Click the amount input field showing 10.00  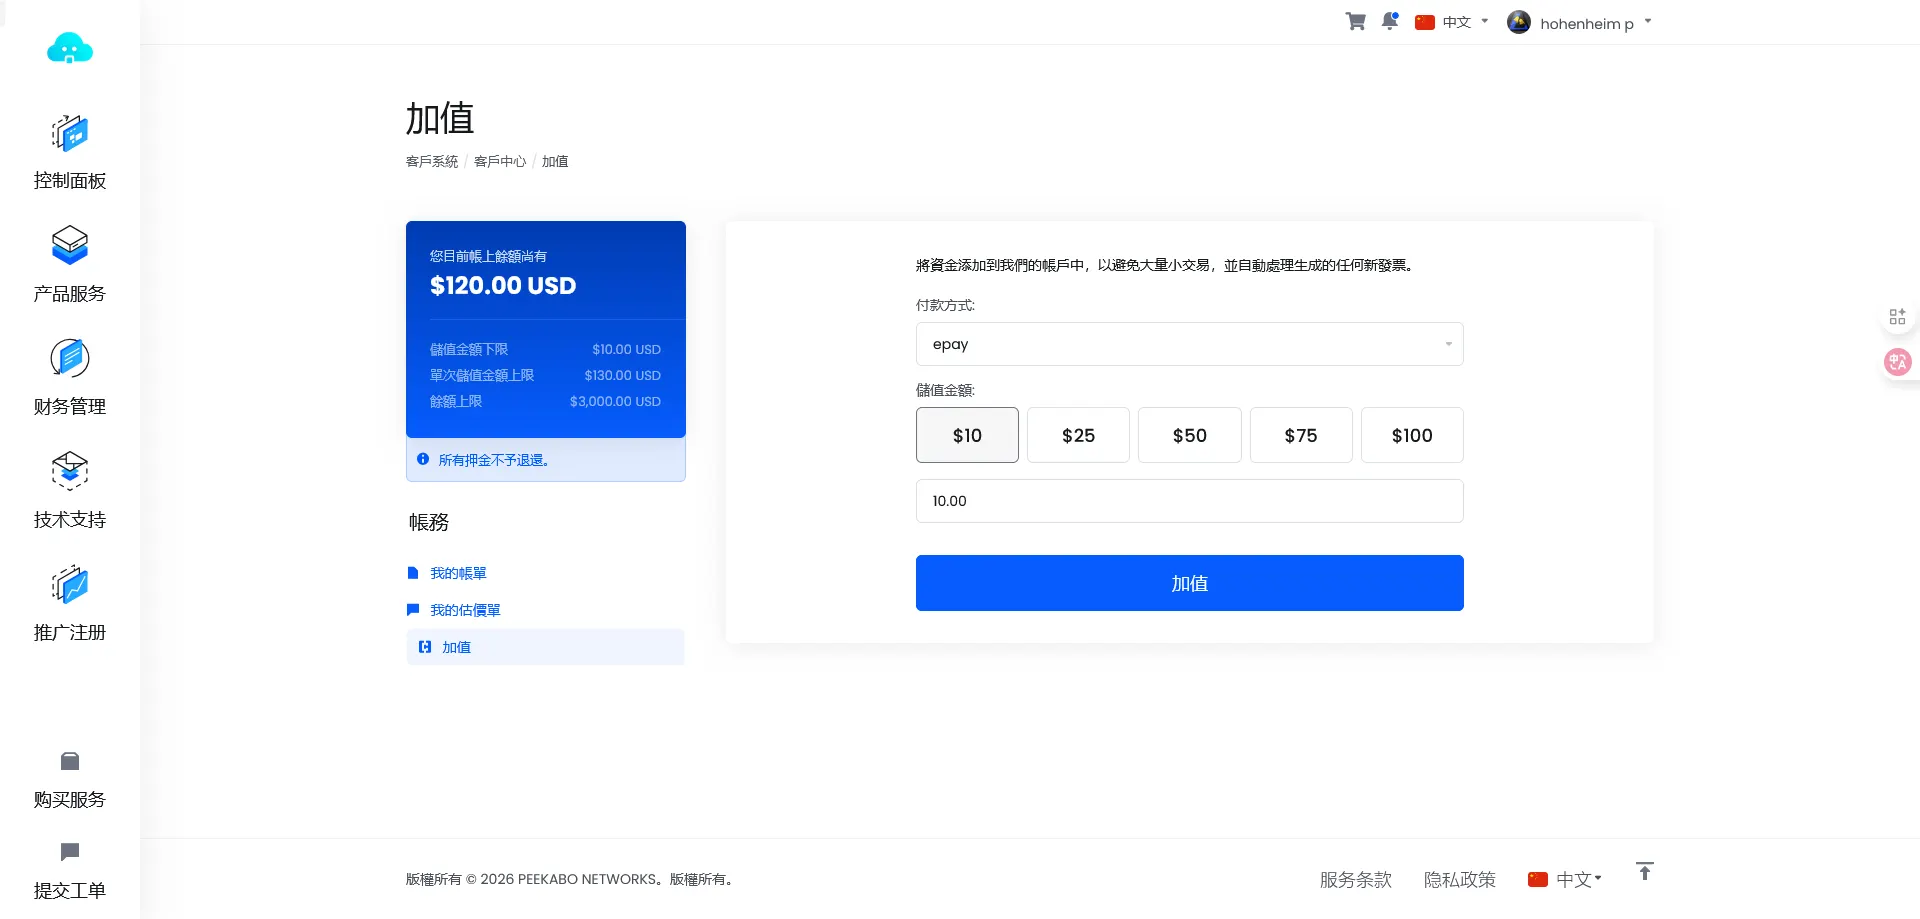coord(1189,501)
